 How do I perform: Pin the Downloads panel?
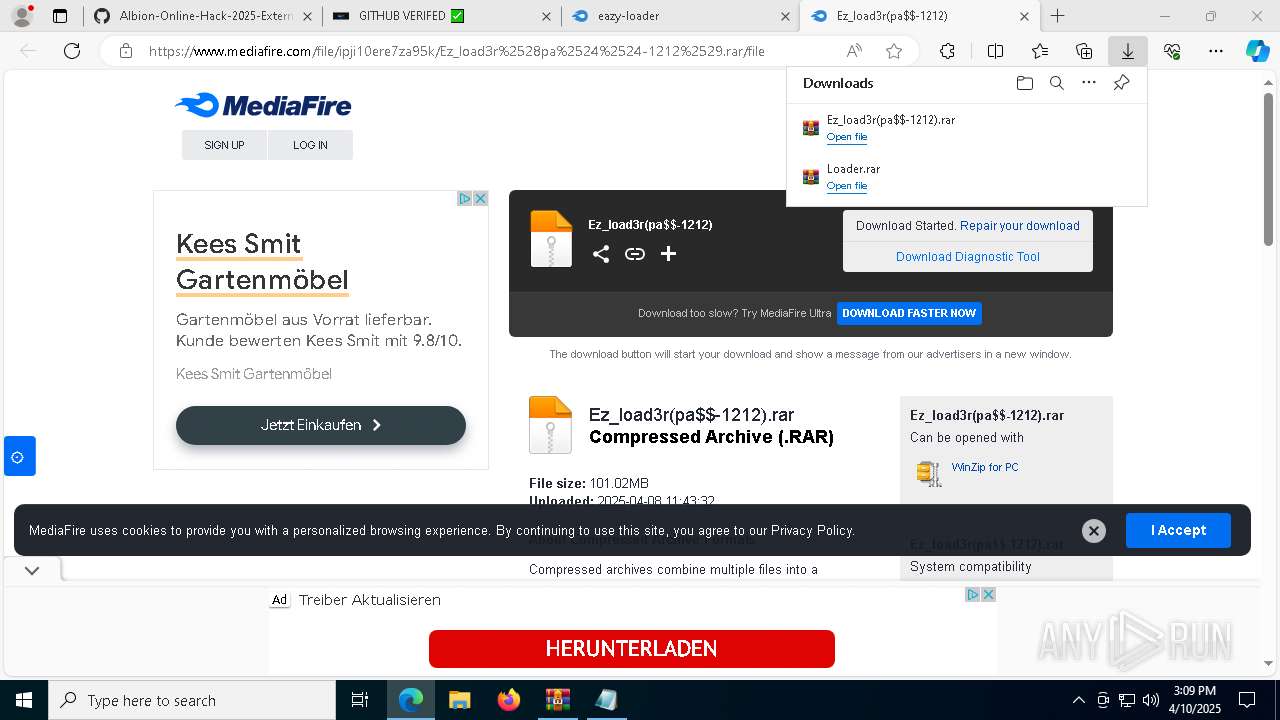pos(1122,83)
